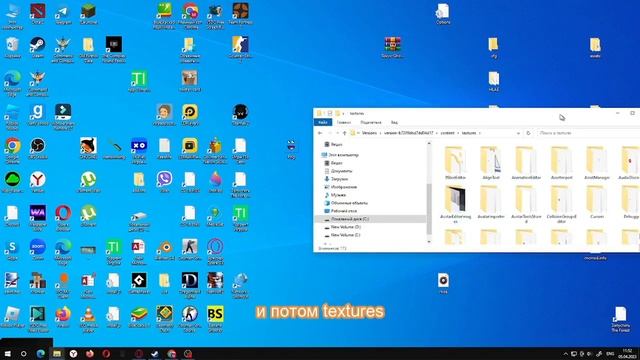Select the Garry's Mod desktop shortcut
This screenshot has height=360, width=640.
38,115
